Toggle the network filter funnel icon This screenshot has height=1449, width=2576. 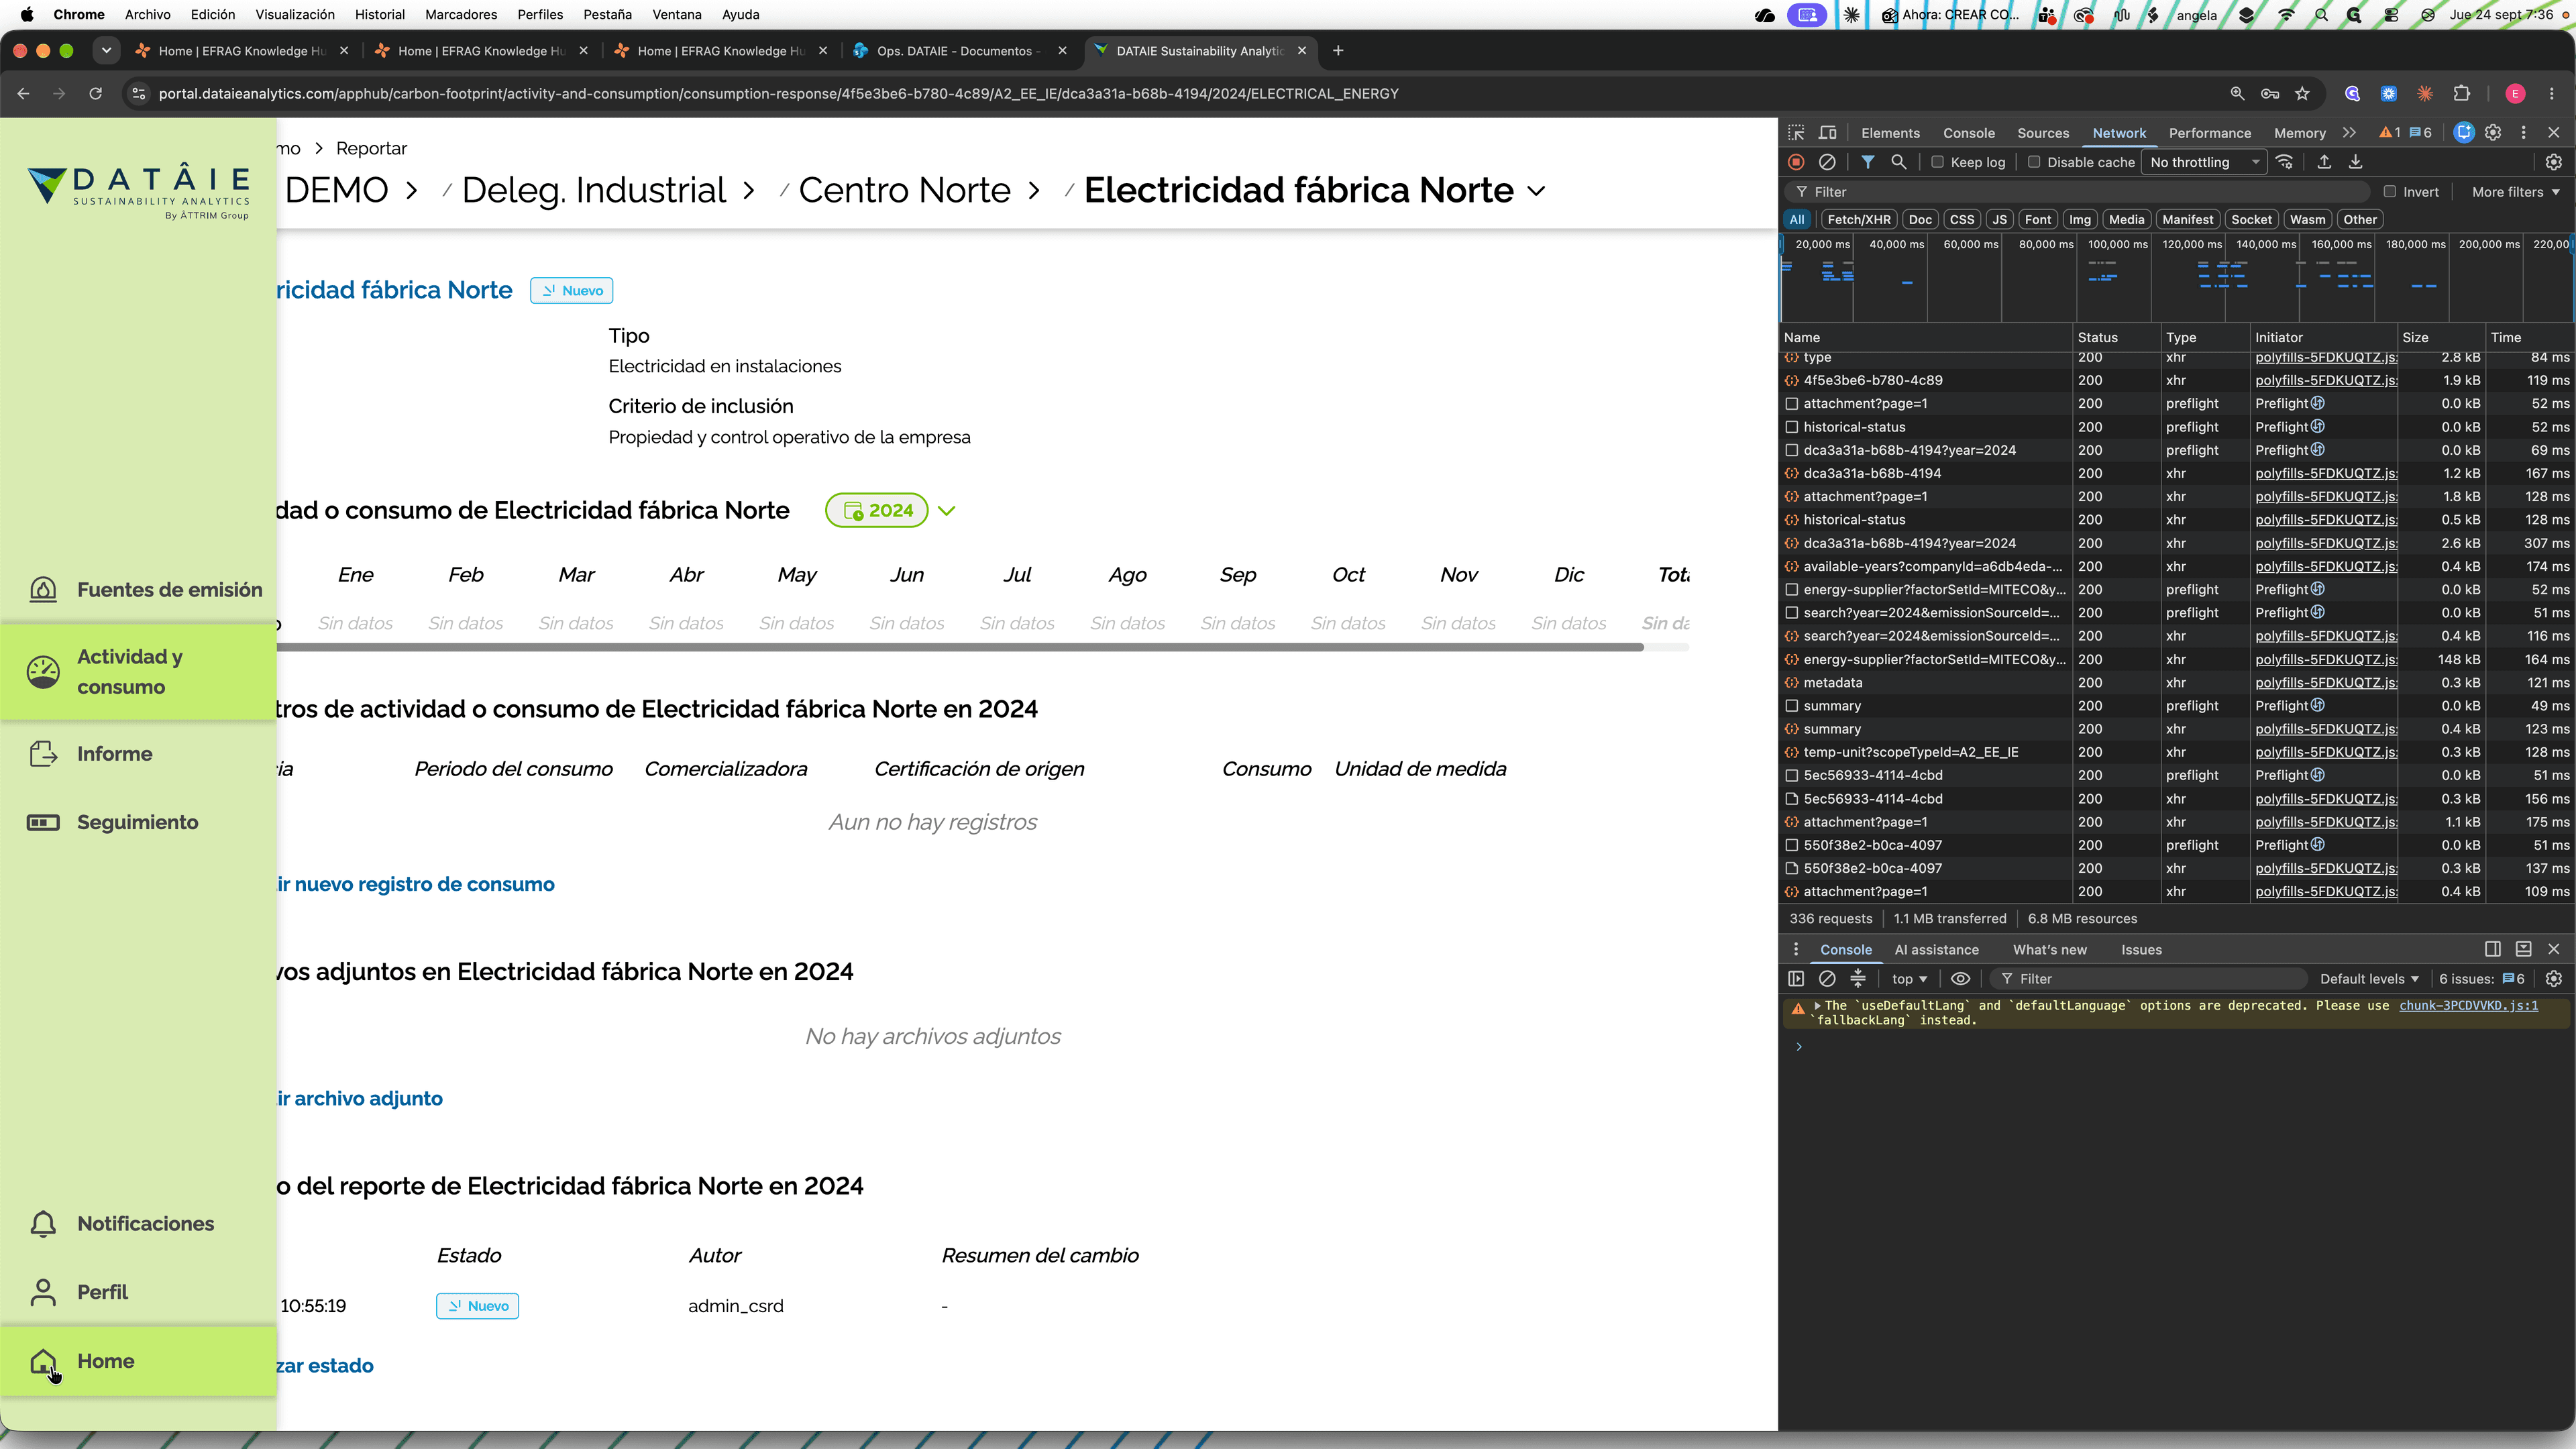click(1867, 162)
